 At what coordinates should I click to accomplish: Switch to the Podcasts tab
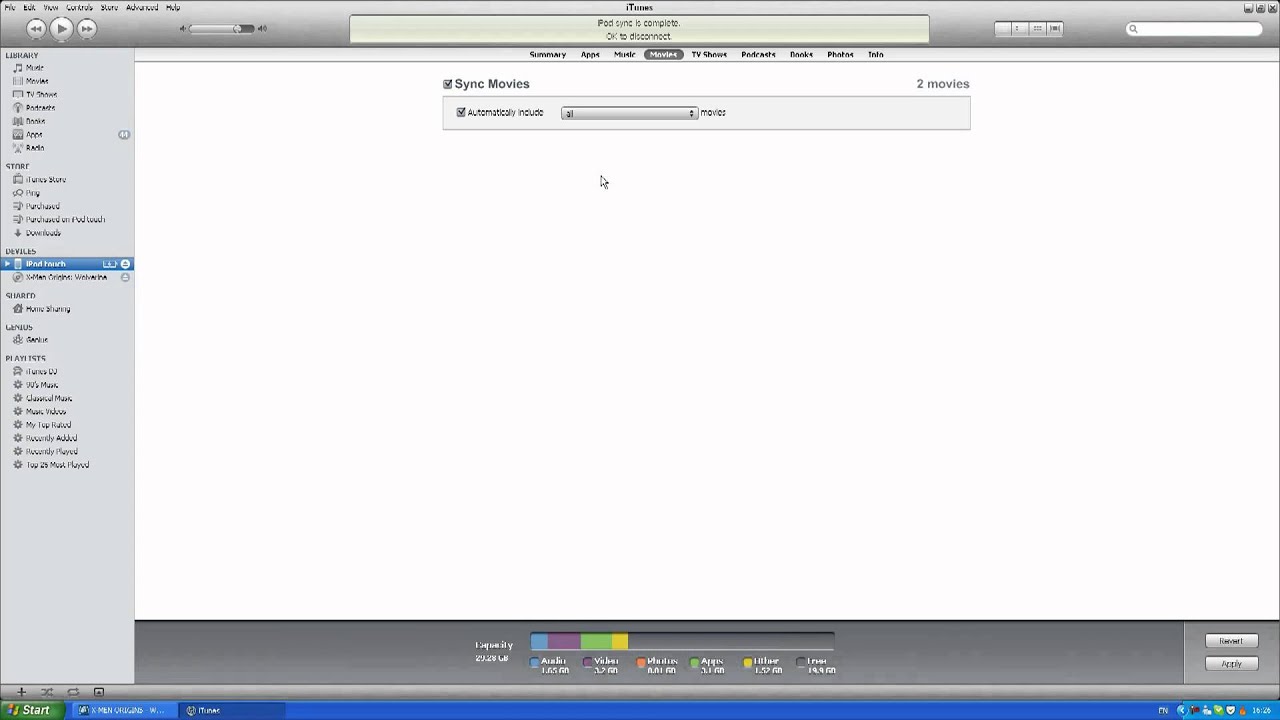(x=758, y=54)
